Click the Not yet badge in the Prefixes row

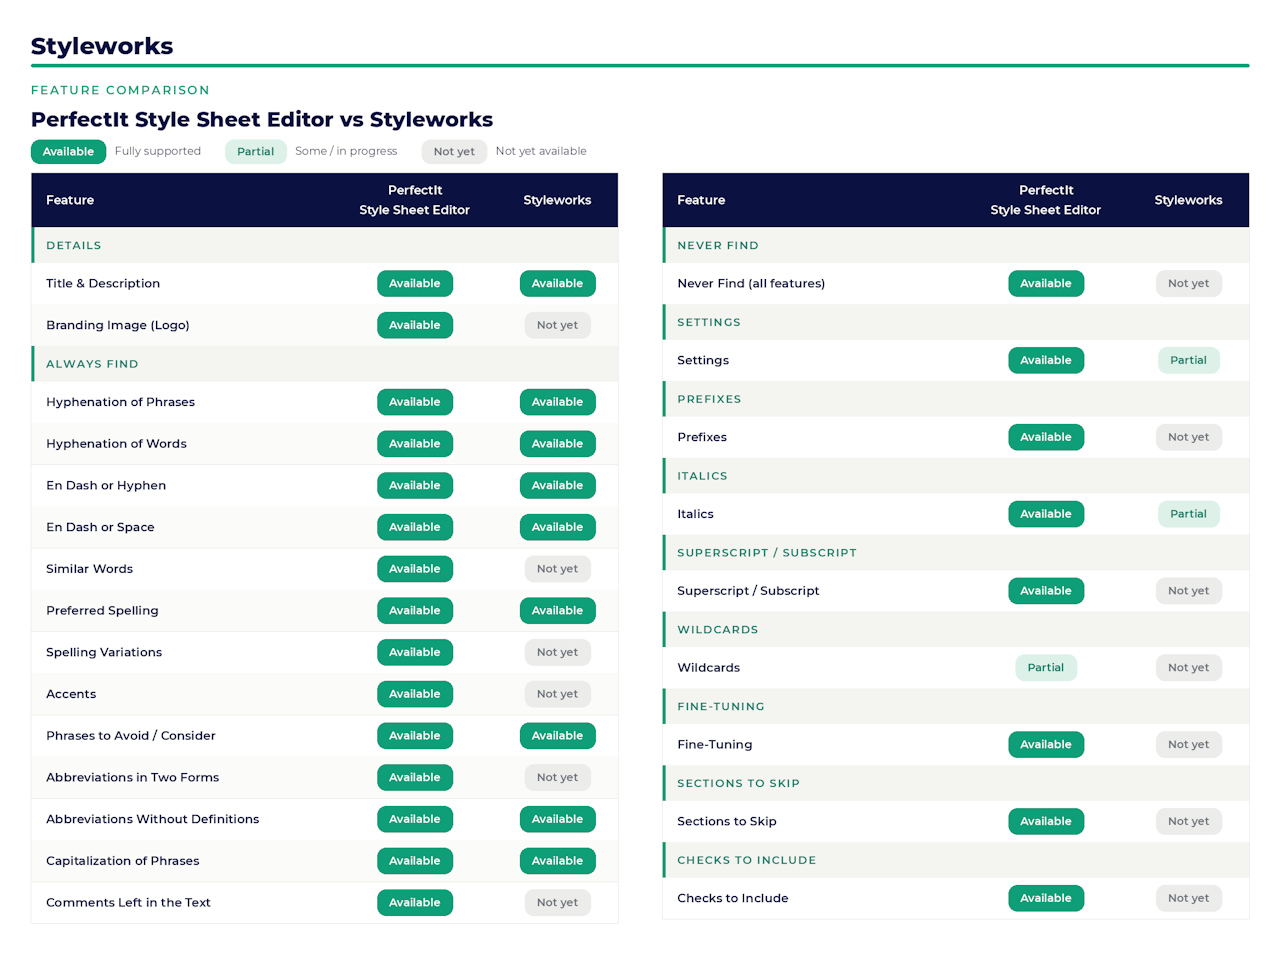1188,437
